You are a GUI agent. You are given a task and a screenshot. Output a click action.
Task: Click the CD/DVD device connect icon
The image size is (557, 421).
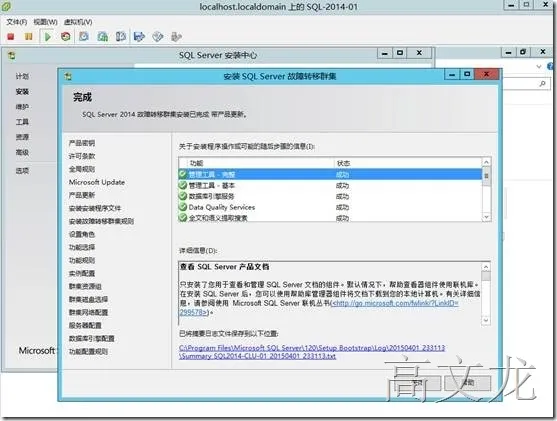158,36
